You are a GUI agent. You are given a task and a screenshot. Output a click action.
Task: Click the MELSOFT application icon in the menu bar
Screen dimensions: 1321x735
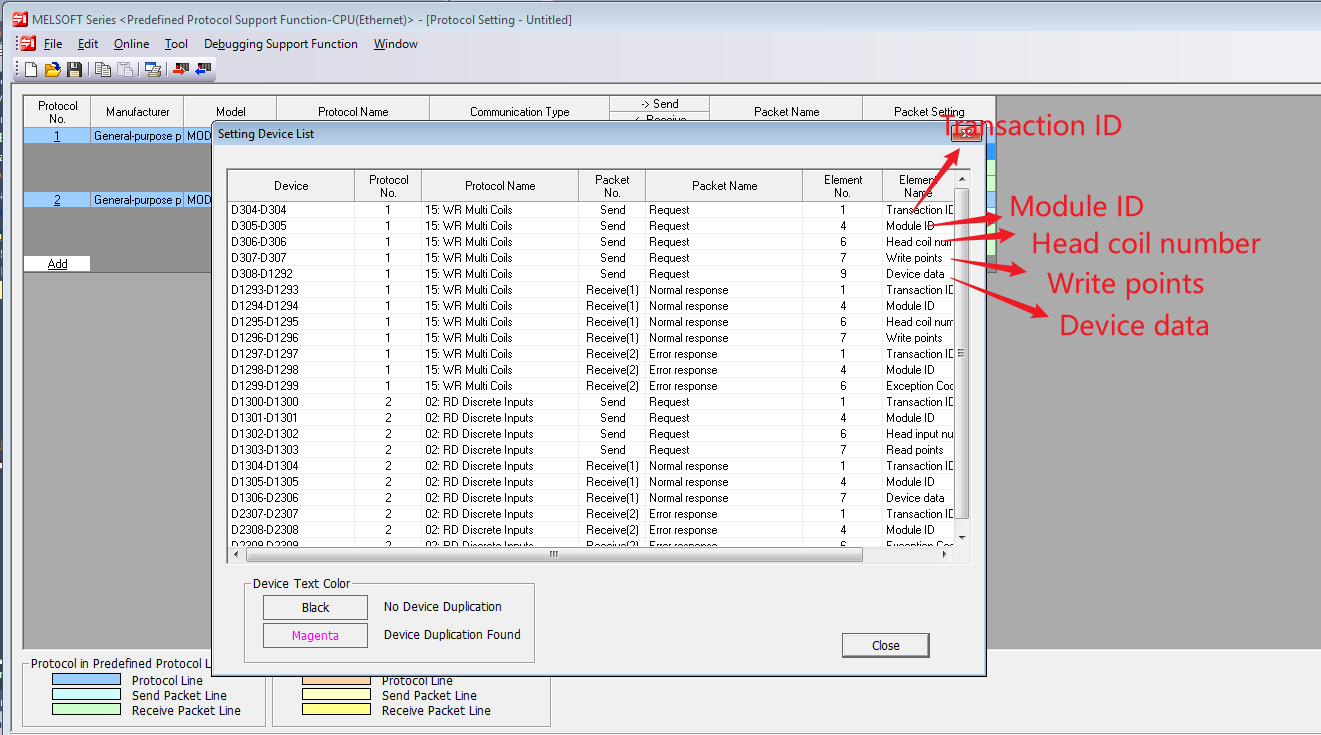(x=27, y=44)
